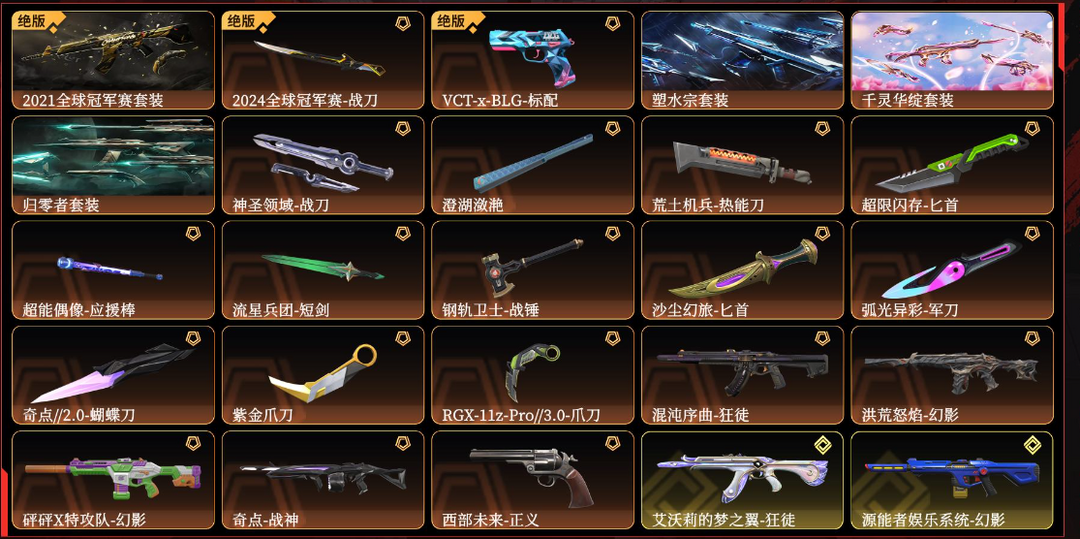Choose the 荒土机兵-热能刀 knife skin

click(742, 165)
